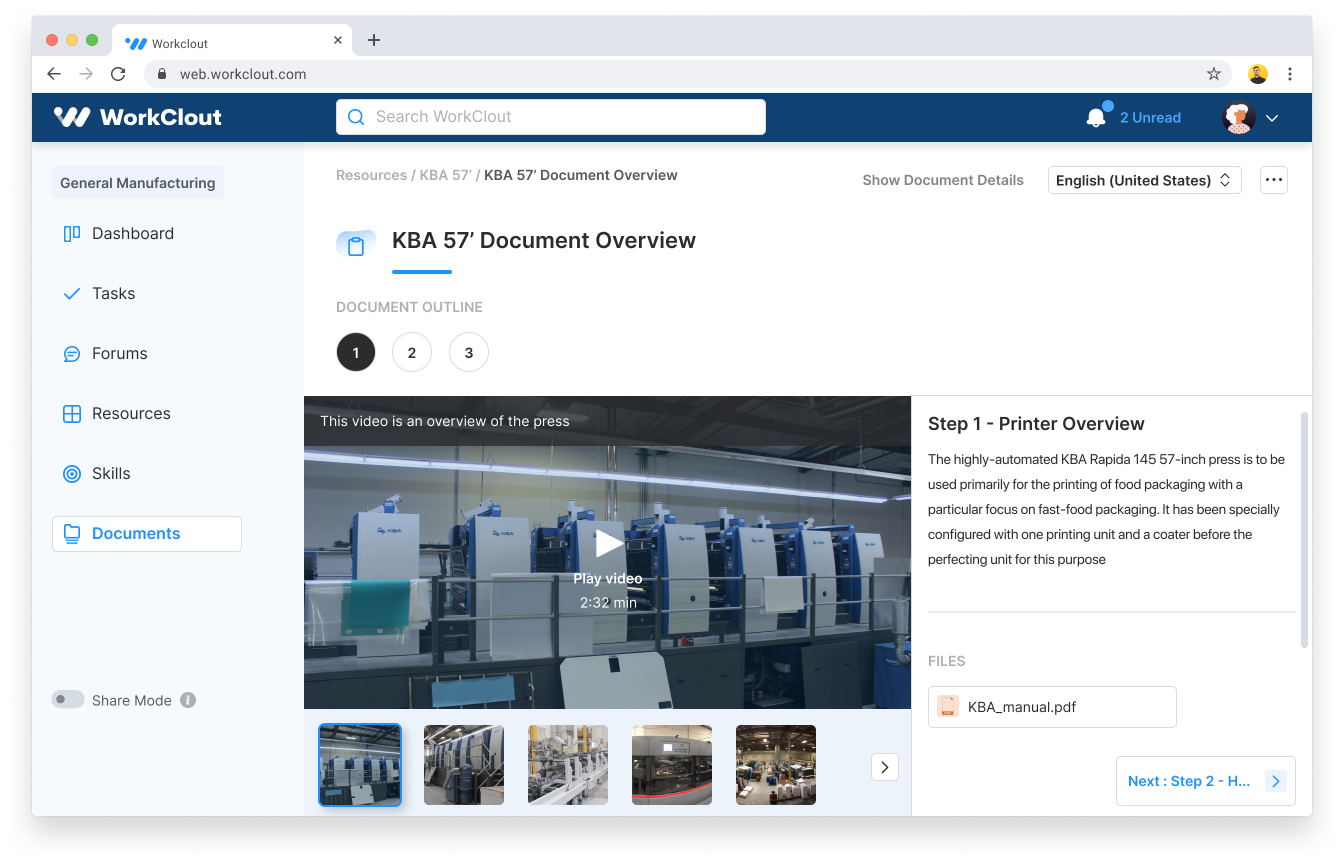Bookmark page with the star icon
The width and height of the screenshot is (1344, 864).
(1213, 74)
